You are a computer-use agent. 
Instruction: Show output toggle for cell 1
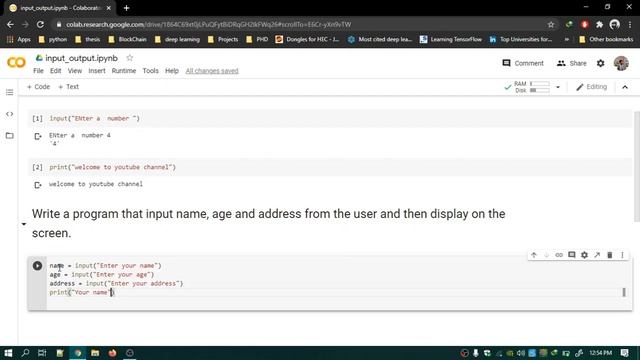pos(38,136)
